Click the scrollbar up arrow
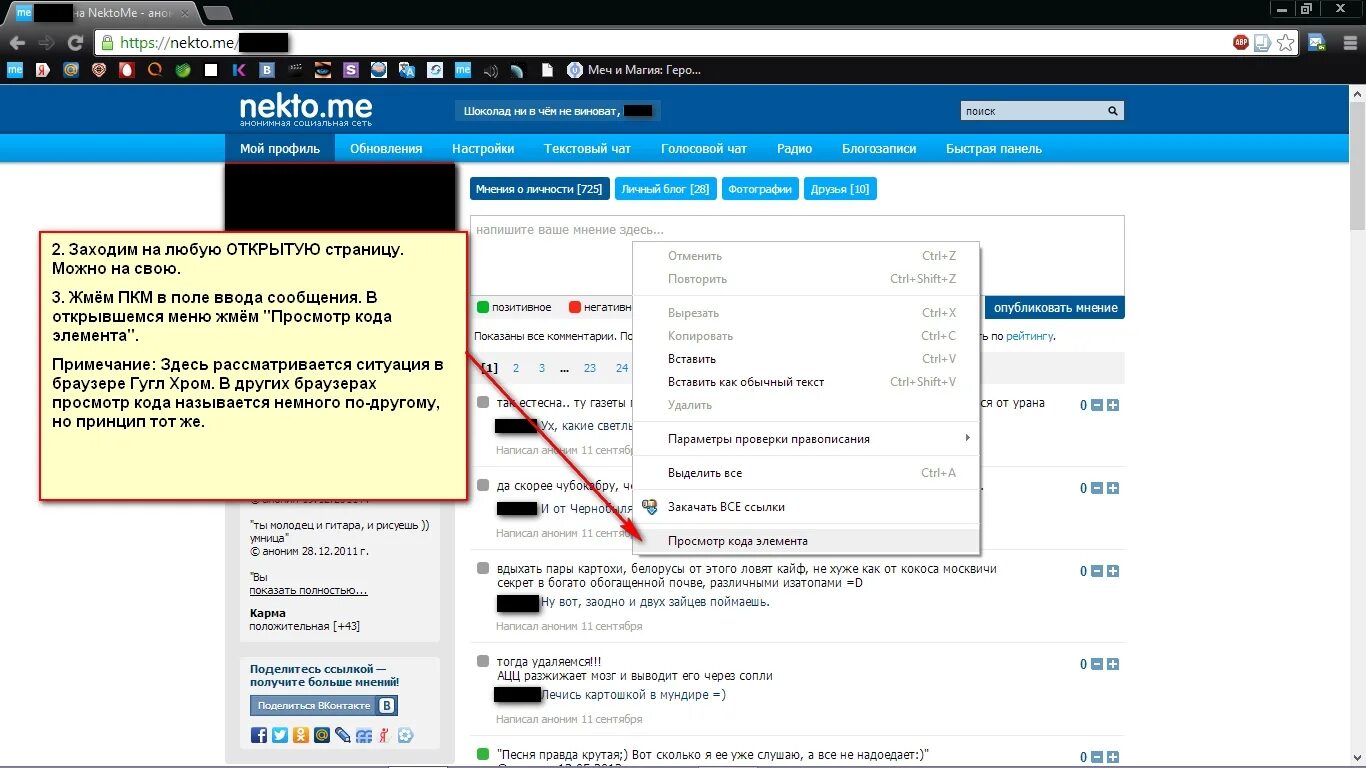 click(x=1357, y=92)
